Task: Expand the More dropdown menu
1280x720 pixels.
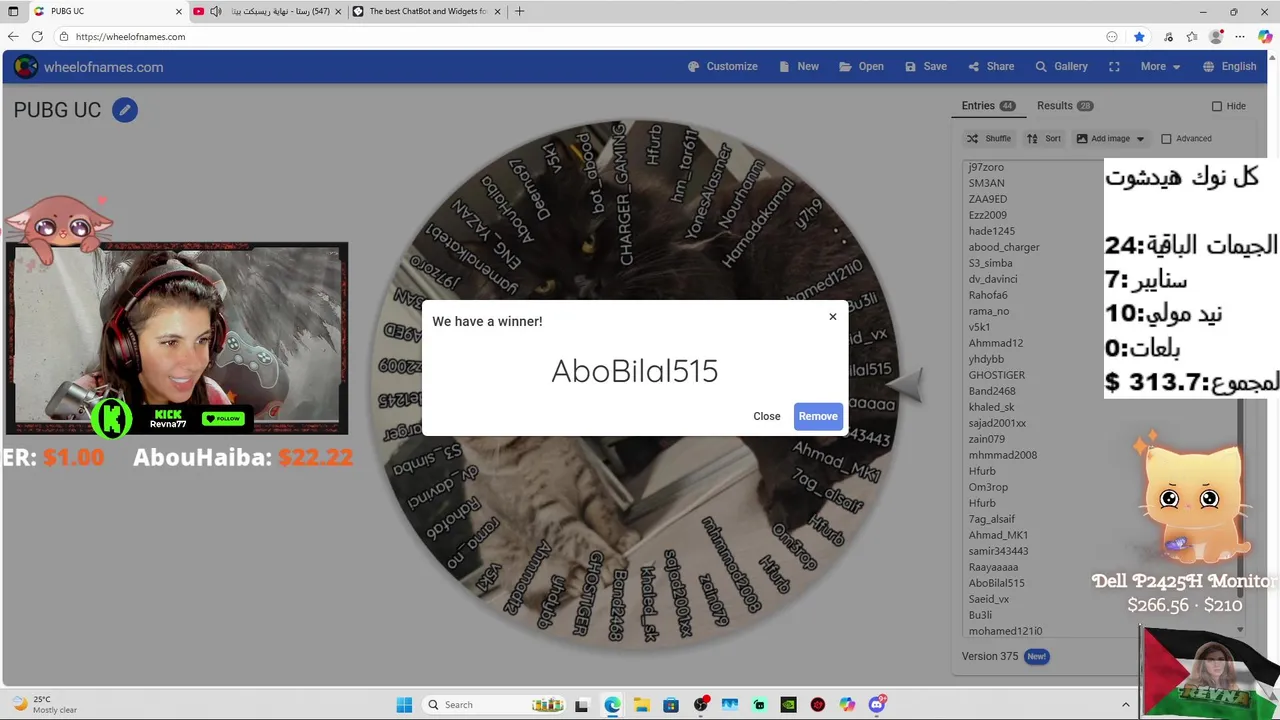Action: [x=1160, y=67]
